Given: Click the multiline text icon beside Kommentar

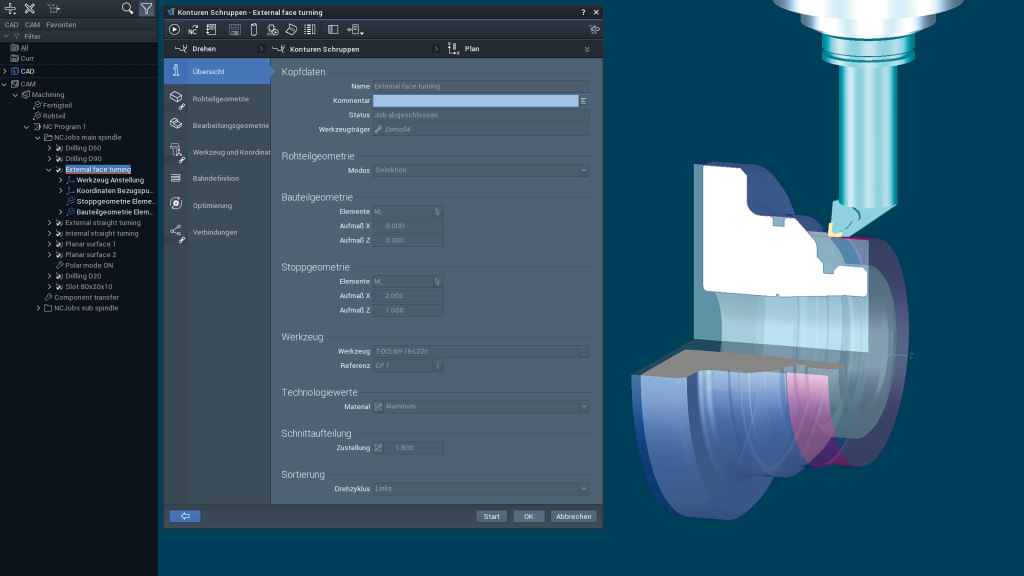Looking at the screenshot, I should point(584,101).
